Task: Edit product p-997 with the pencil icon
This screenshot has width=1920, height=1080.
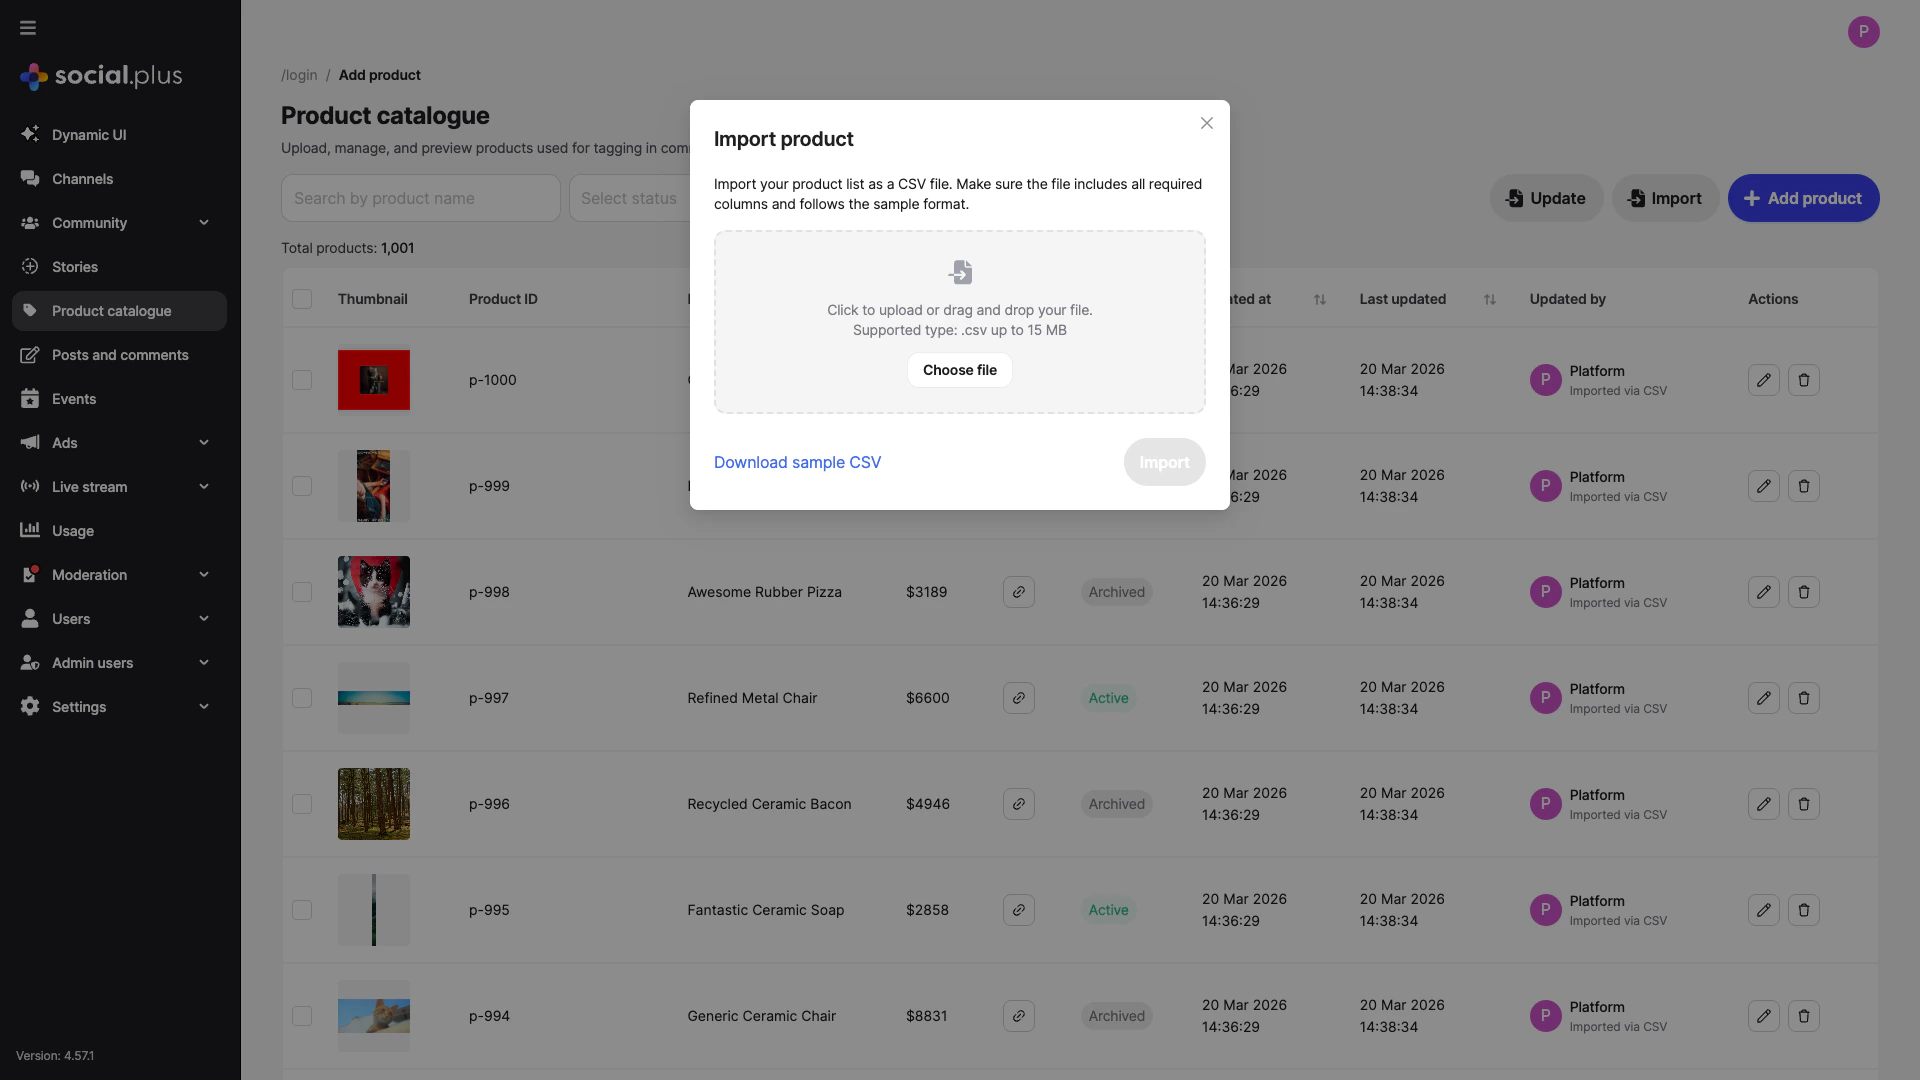Action: [1762, 698]
